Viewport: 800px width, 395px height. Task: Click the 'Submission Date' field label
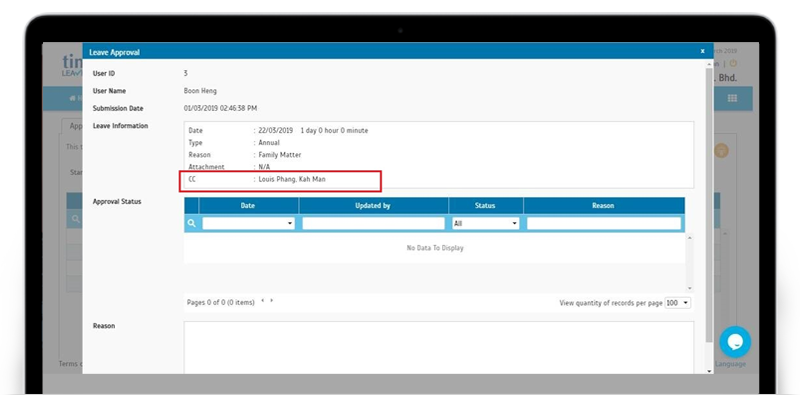(118, 108)
